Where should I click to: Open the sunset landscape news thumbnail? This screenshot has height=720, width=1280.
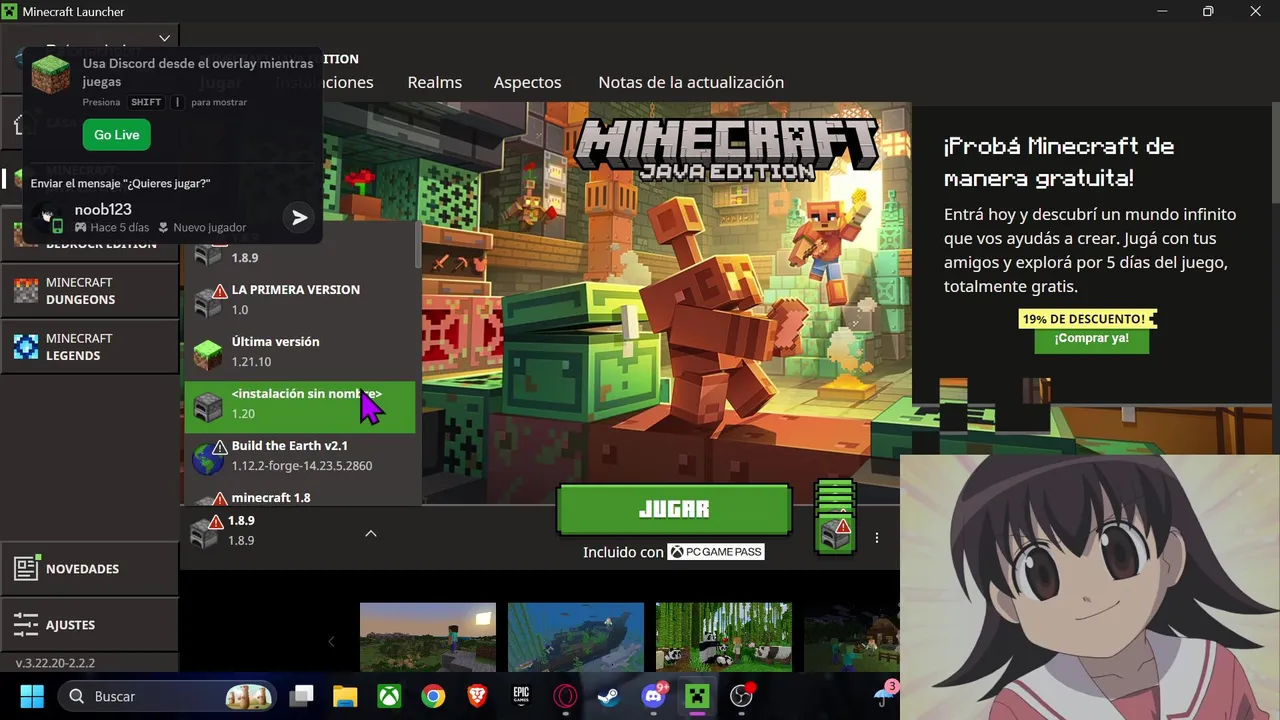tap(428, 637)
